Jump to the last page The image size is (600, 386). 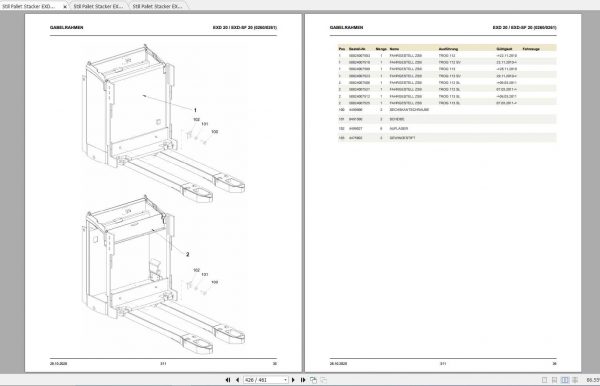(x=303, y=380)
